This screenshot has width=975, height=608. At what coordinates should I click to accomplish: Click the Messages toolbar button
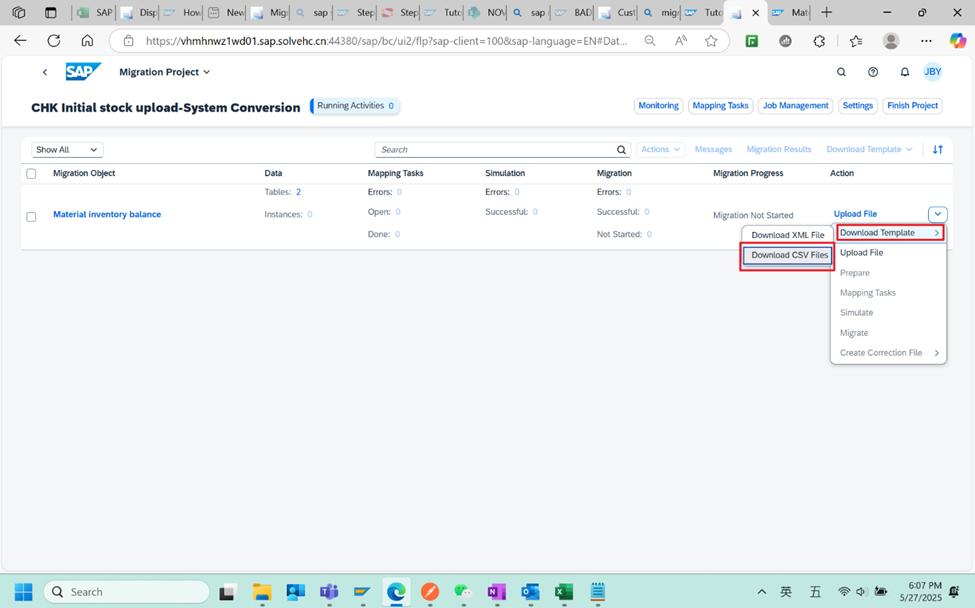click(713, 149)
